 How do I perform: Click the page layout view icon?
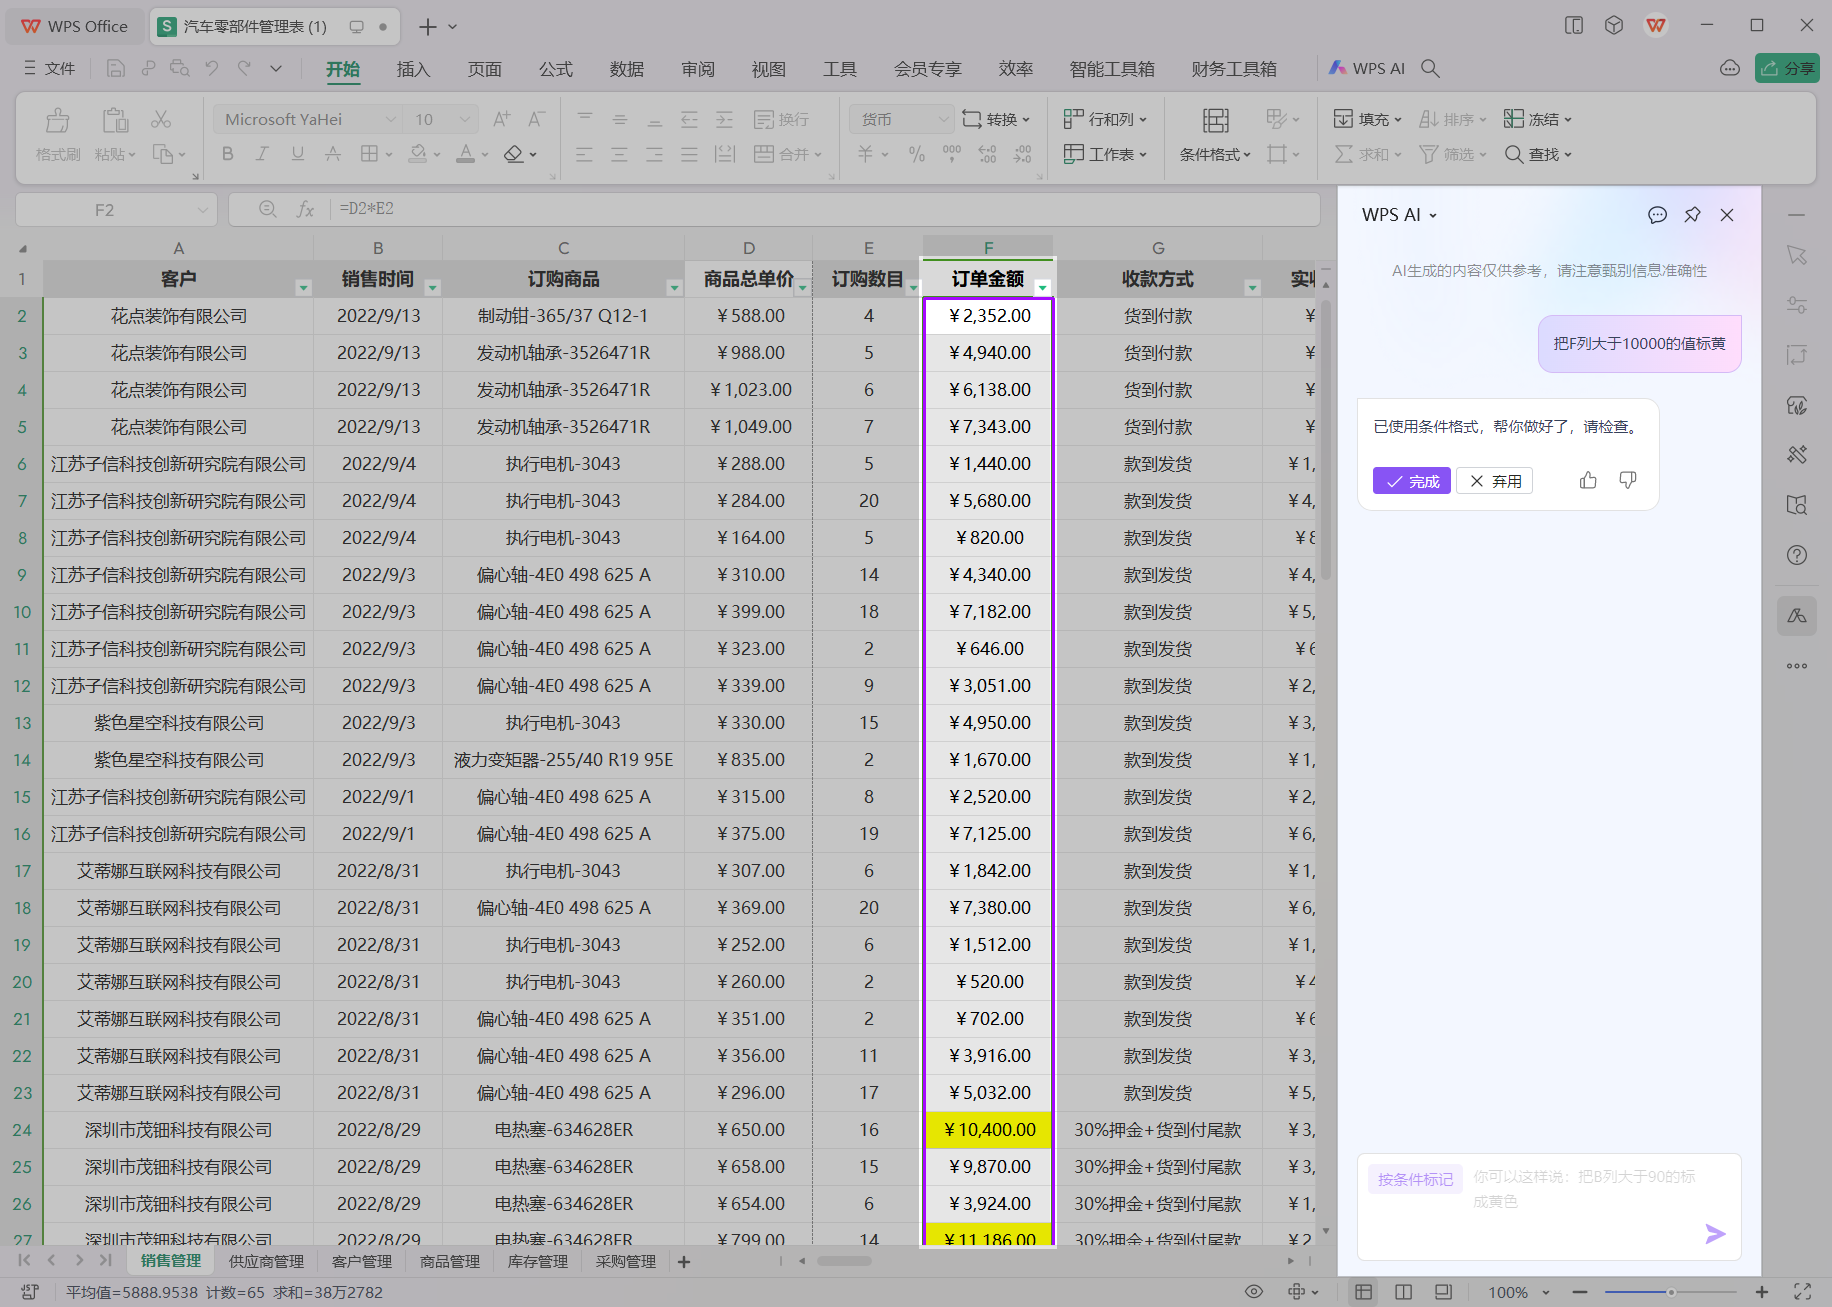click(x=1404, y=1292)
